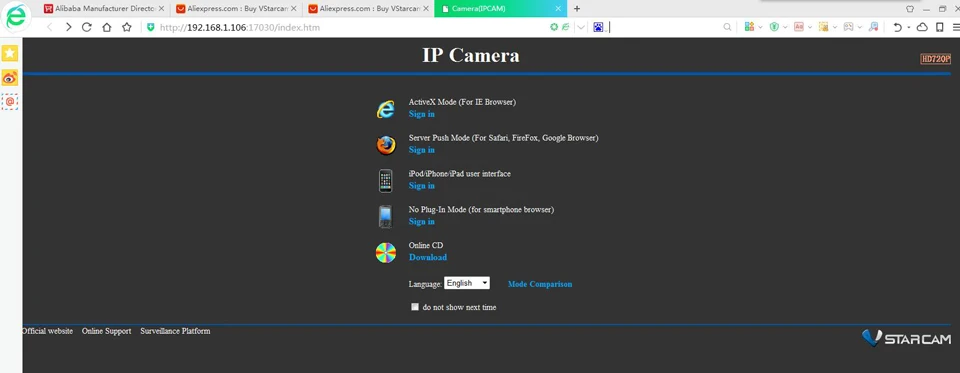Expand the address bar history dropdown arrow

click(x=580, y=27)
